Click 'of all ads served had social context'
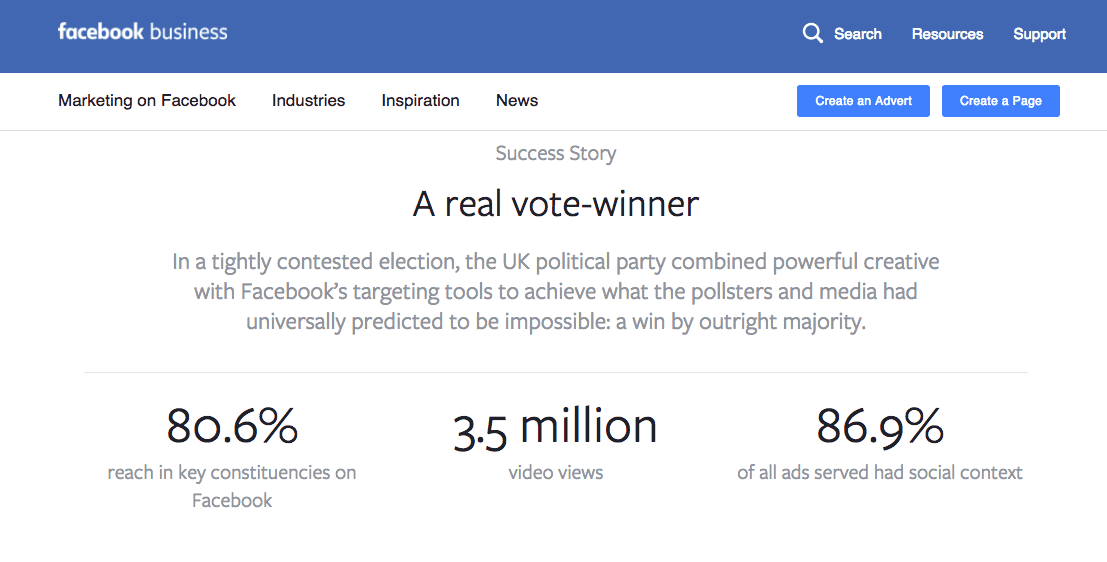 (880, 472)
